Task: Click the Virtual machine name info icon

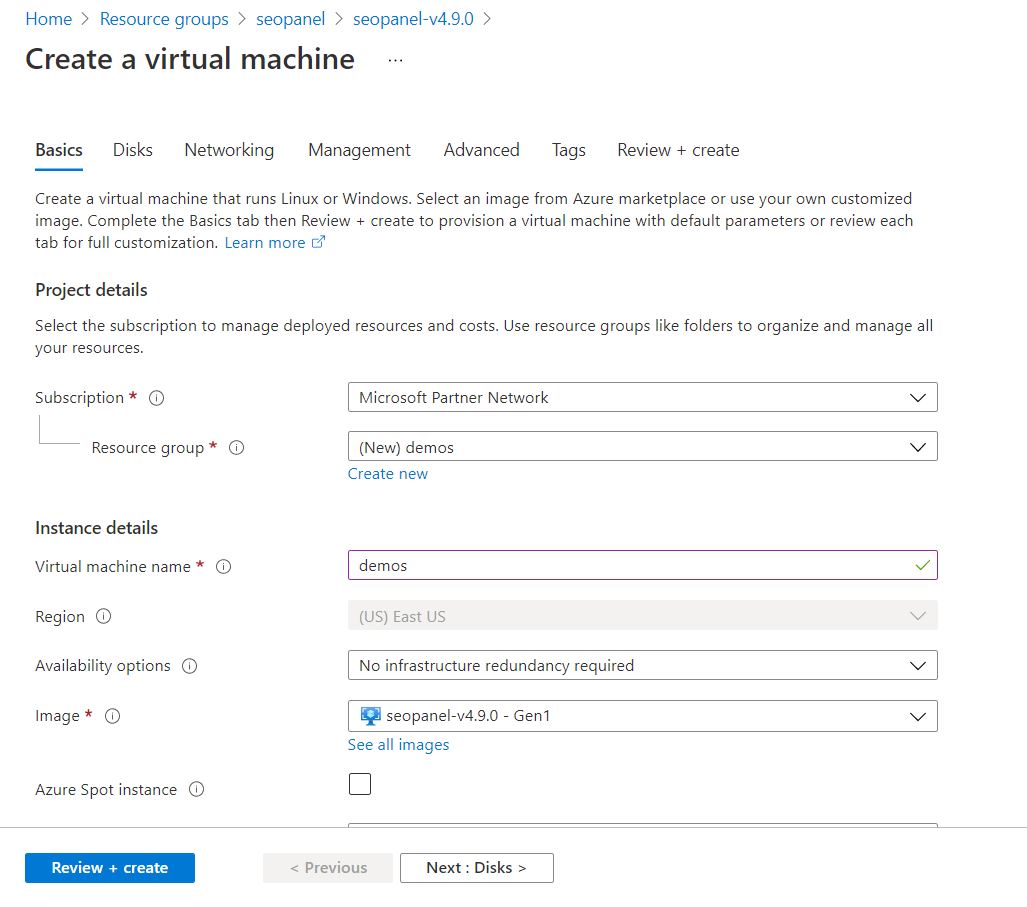Action: 224,567
